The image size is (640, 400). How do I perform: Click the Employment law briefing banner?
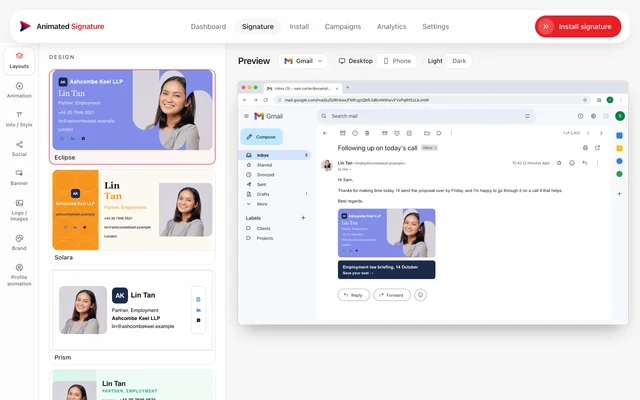387,270
